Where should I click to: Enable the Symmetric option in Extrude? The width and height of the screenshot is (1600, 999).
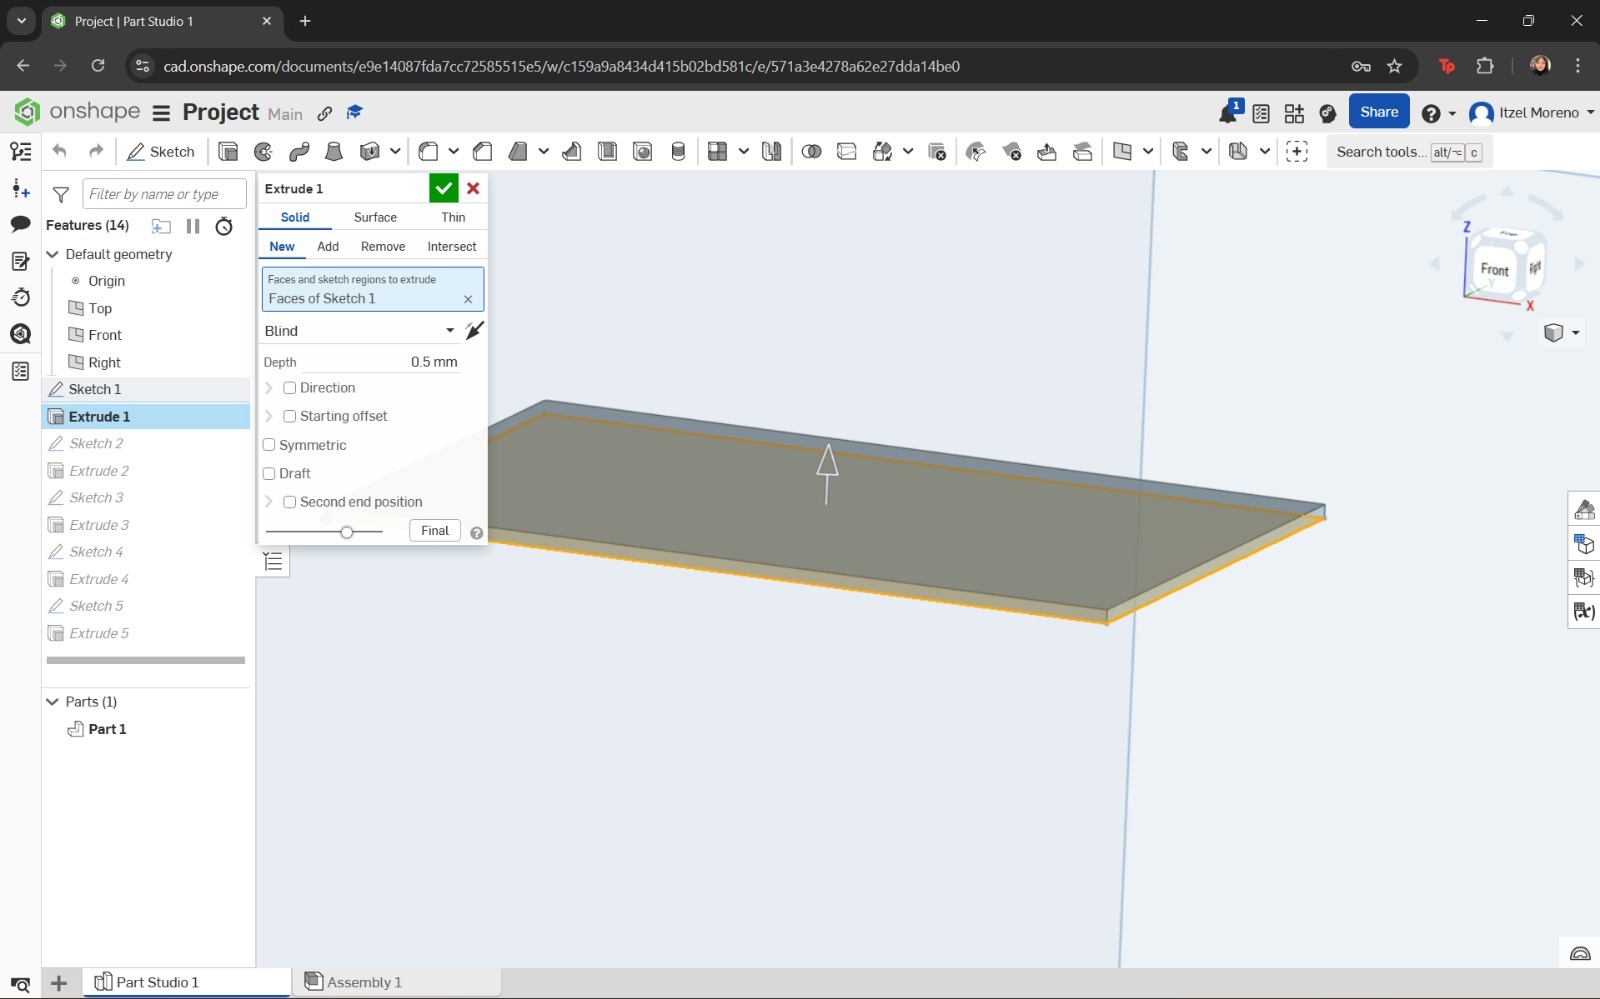(x=269, y=445)
